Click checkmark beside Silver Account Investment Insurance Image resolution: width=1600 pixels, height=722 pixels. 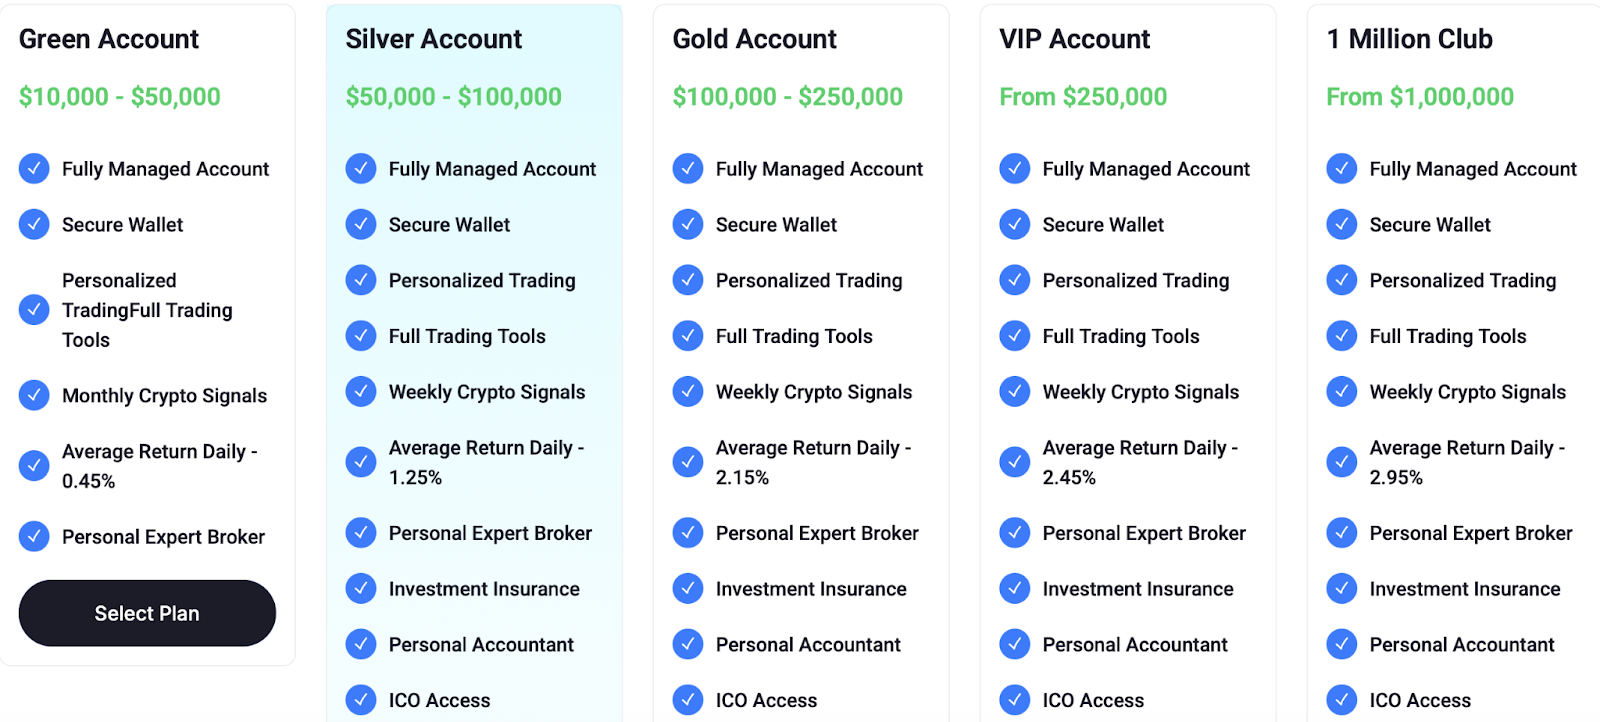[x=361, y=588]
